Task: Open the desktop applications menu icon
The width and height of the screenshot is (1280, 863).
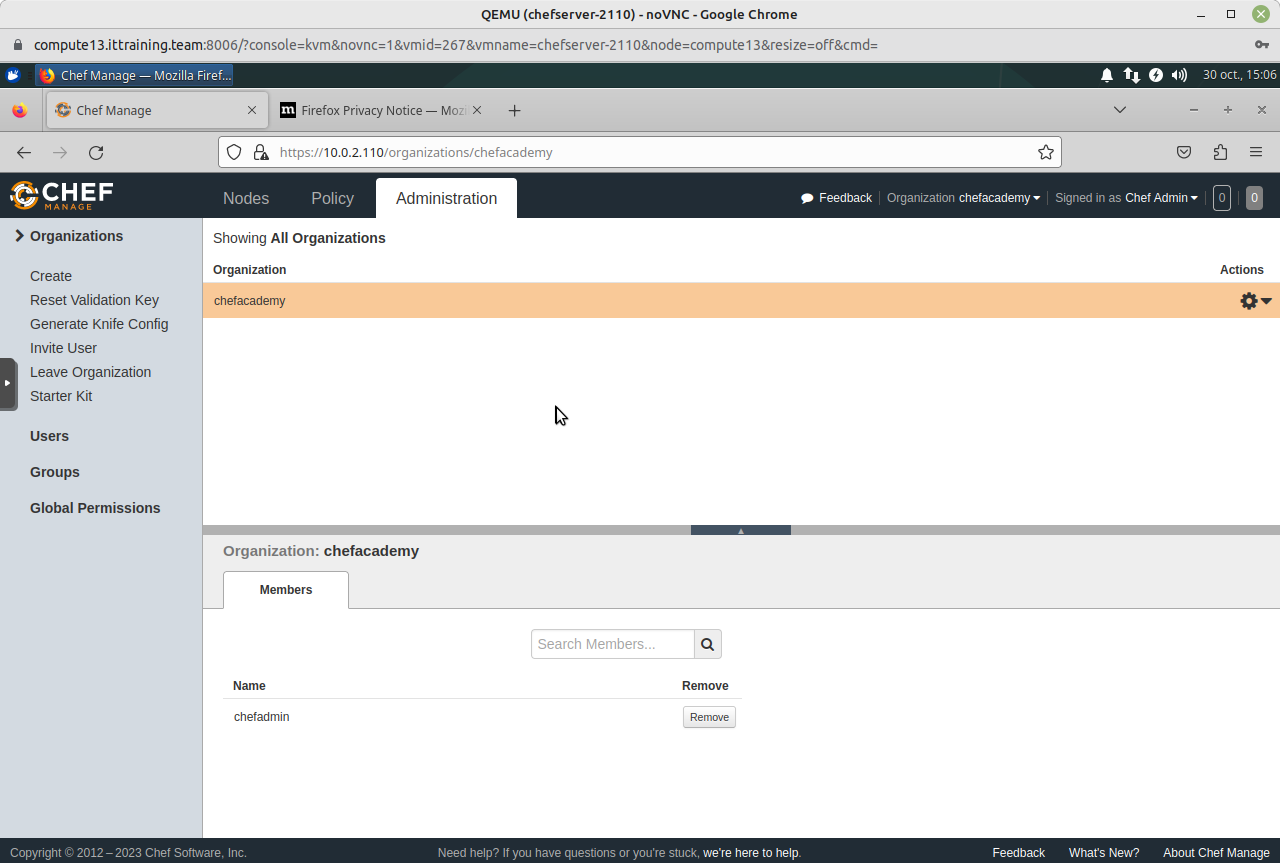Action: click(13, 75)
